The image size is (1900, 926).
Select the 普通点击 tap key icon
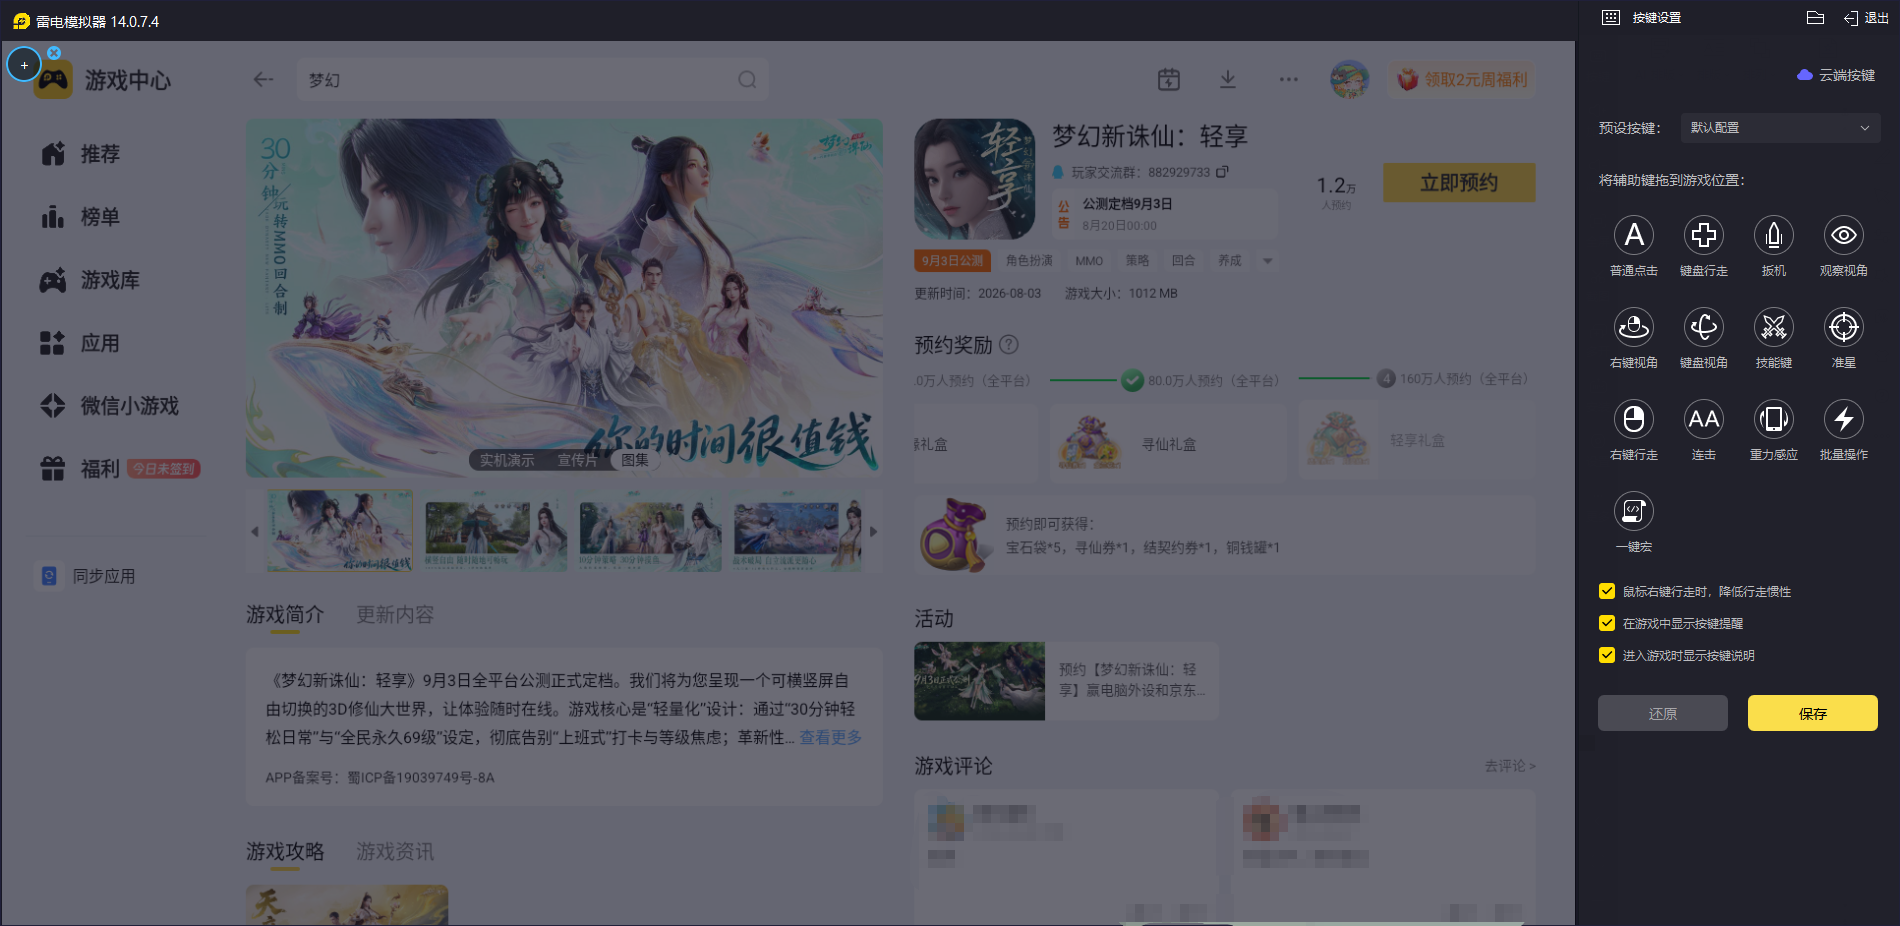click(1634, 235)
